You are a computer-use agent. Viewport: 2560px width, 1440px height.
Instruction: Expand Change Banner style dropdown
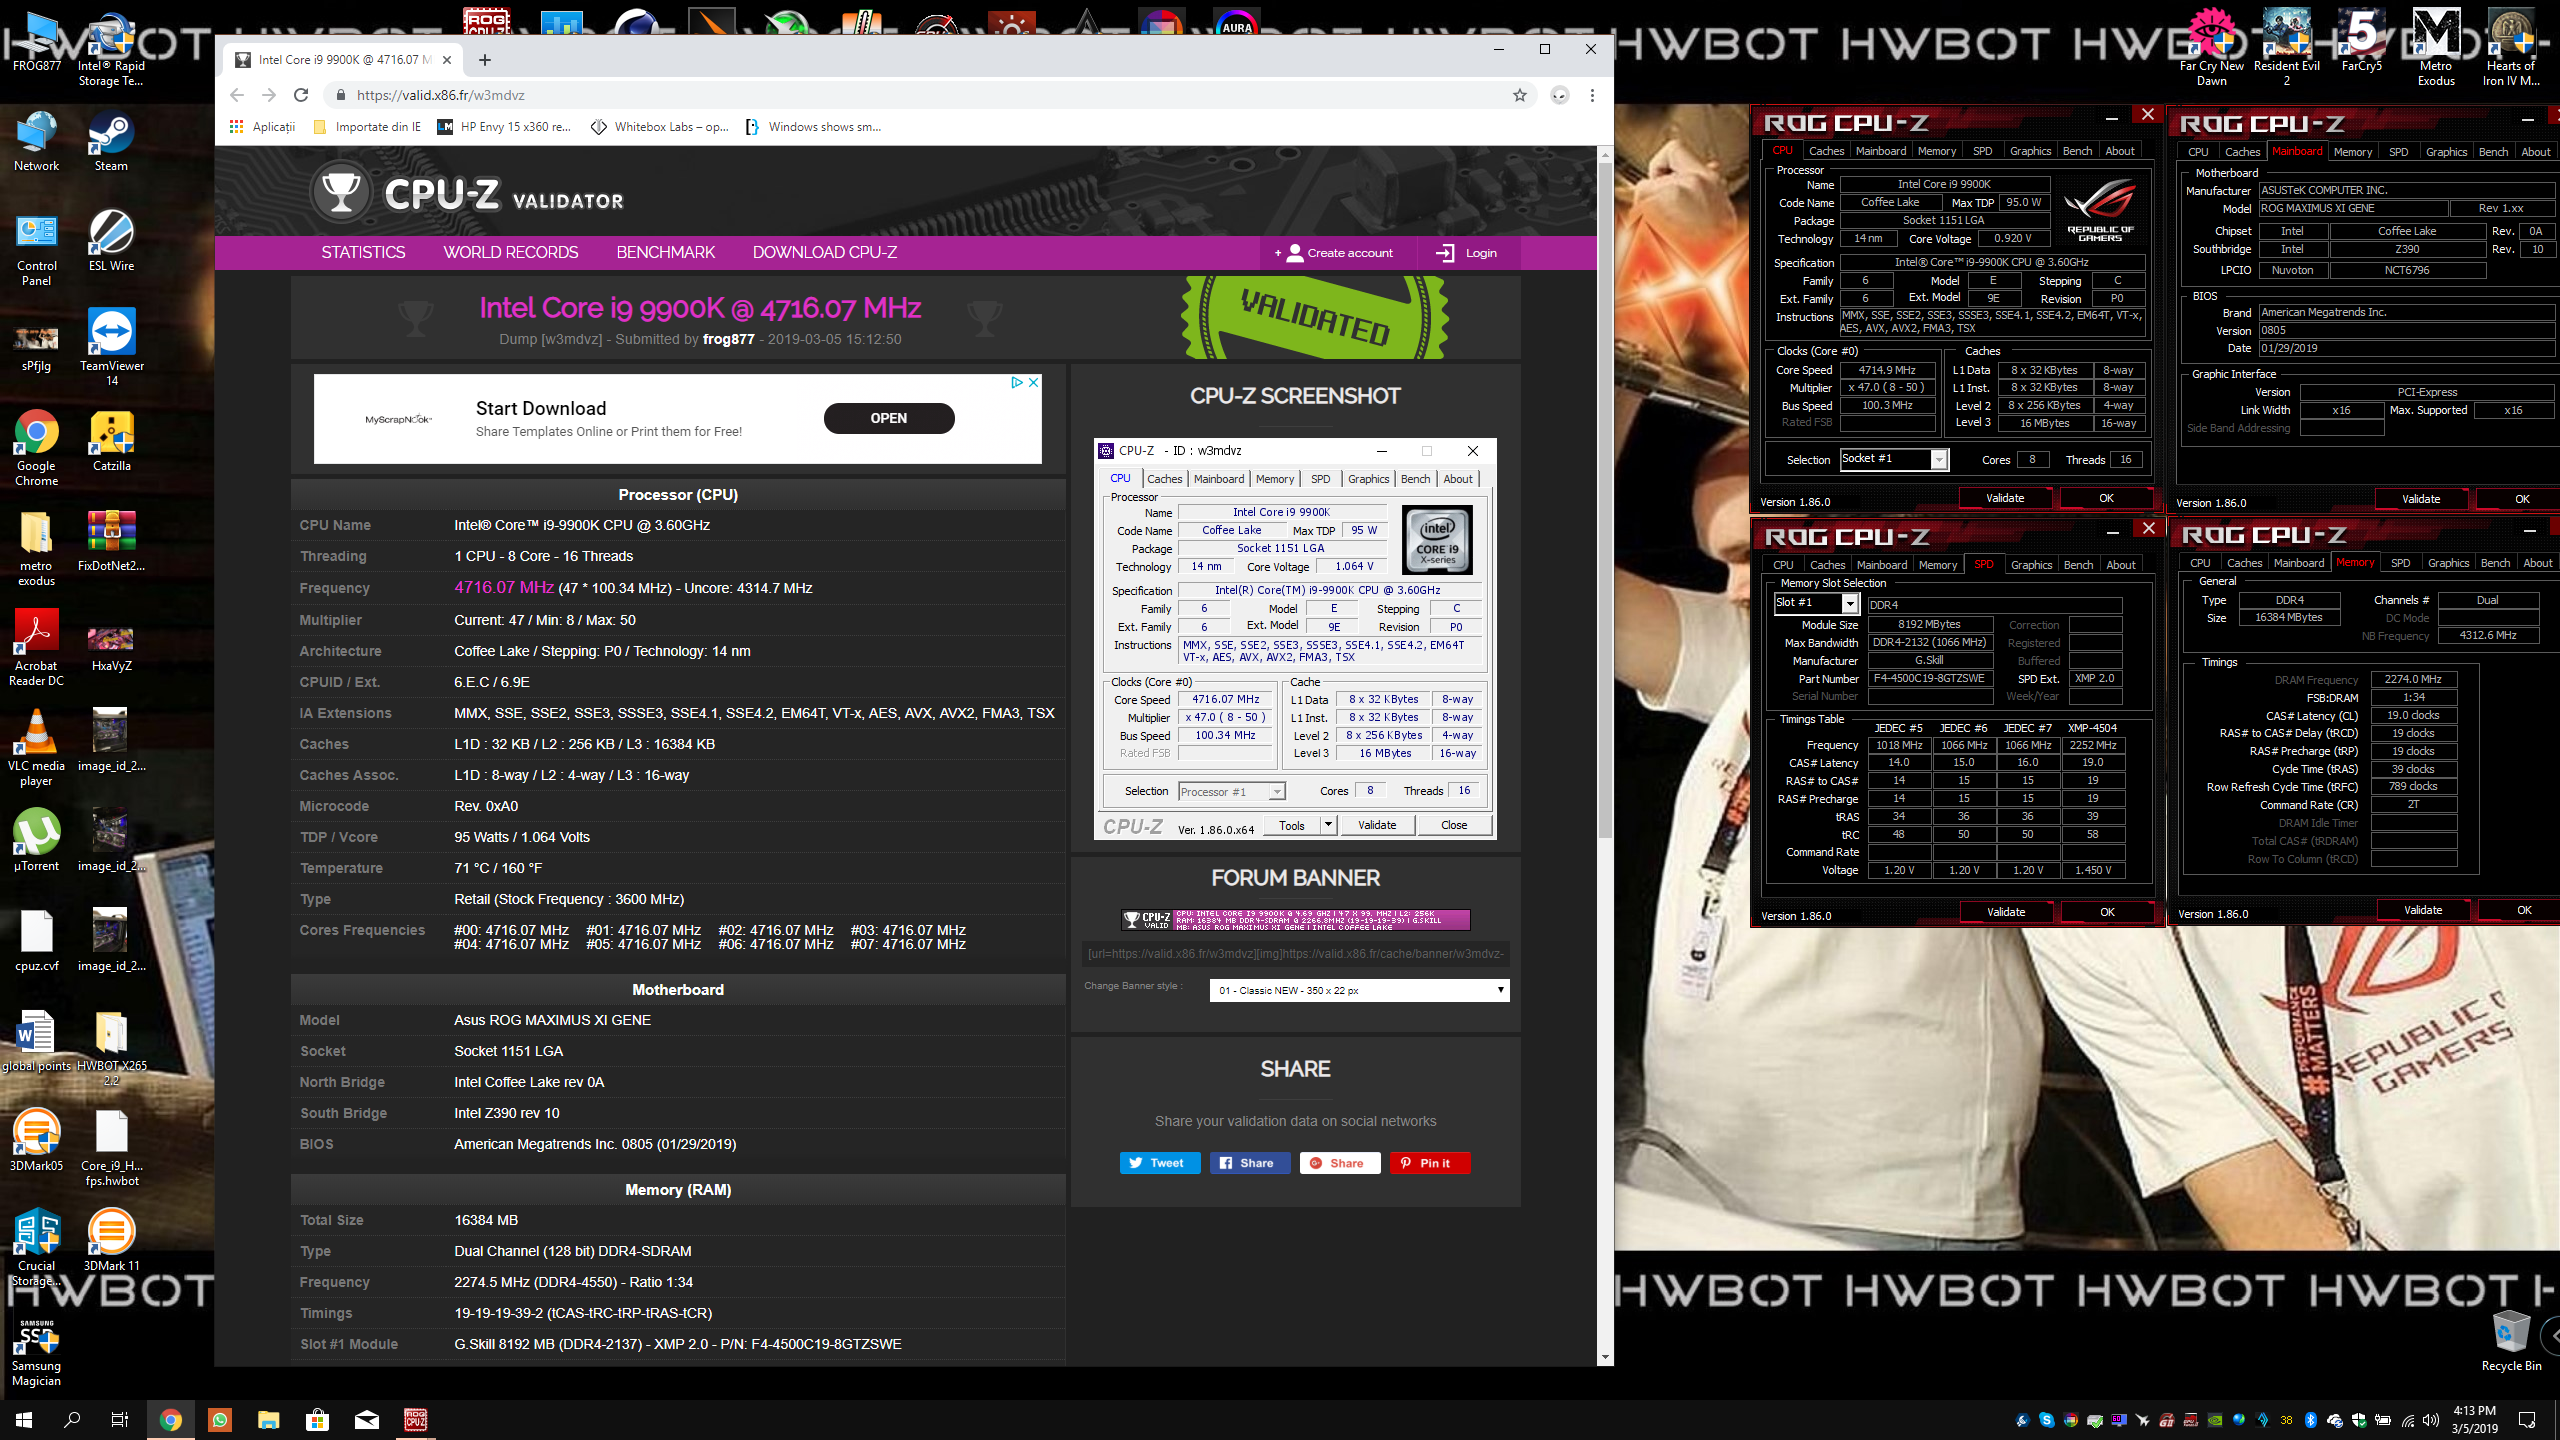[x=1359, y=990]
